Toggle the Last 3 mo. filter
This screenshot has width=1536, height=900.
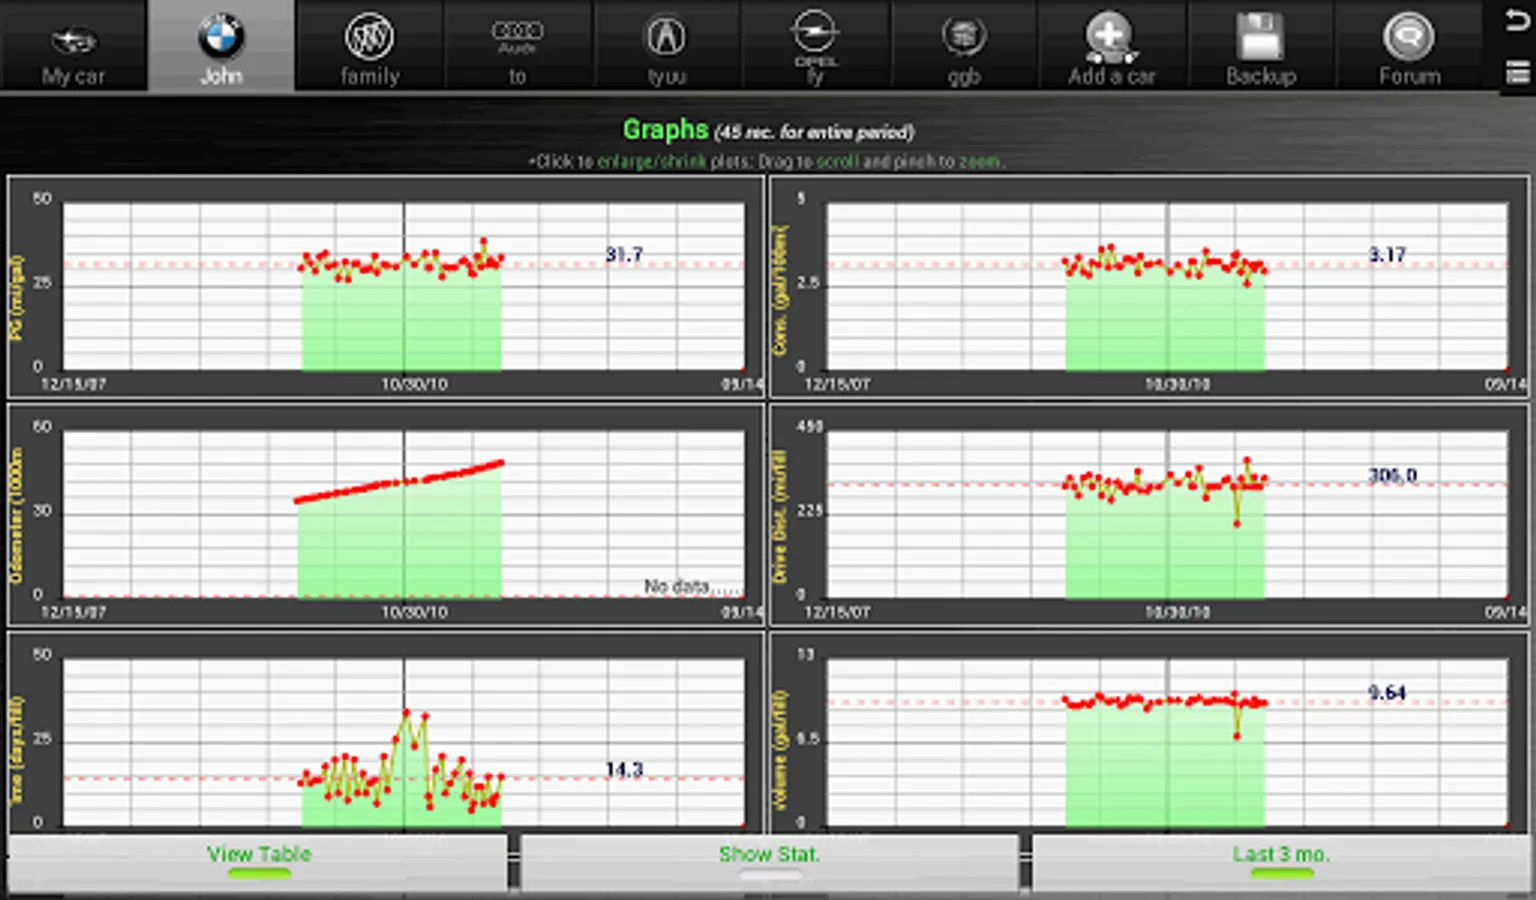click(x=1281, y=861)
